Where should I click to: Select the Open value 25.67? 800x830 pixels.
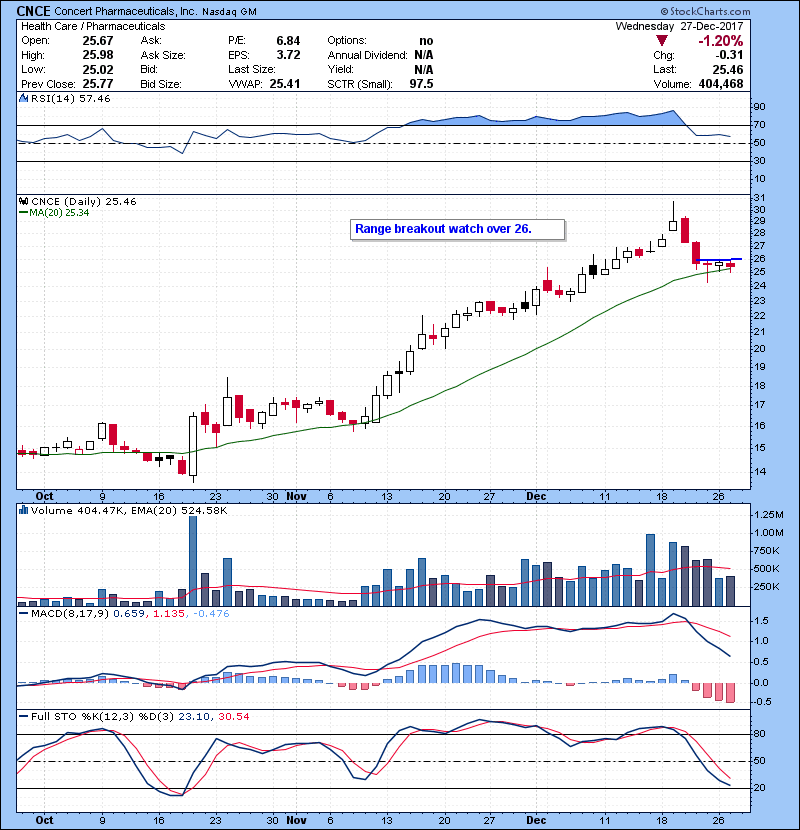tap(98, 41)
